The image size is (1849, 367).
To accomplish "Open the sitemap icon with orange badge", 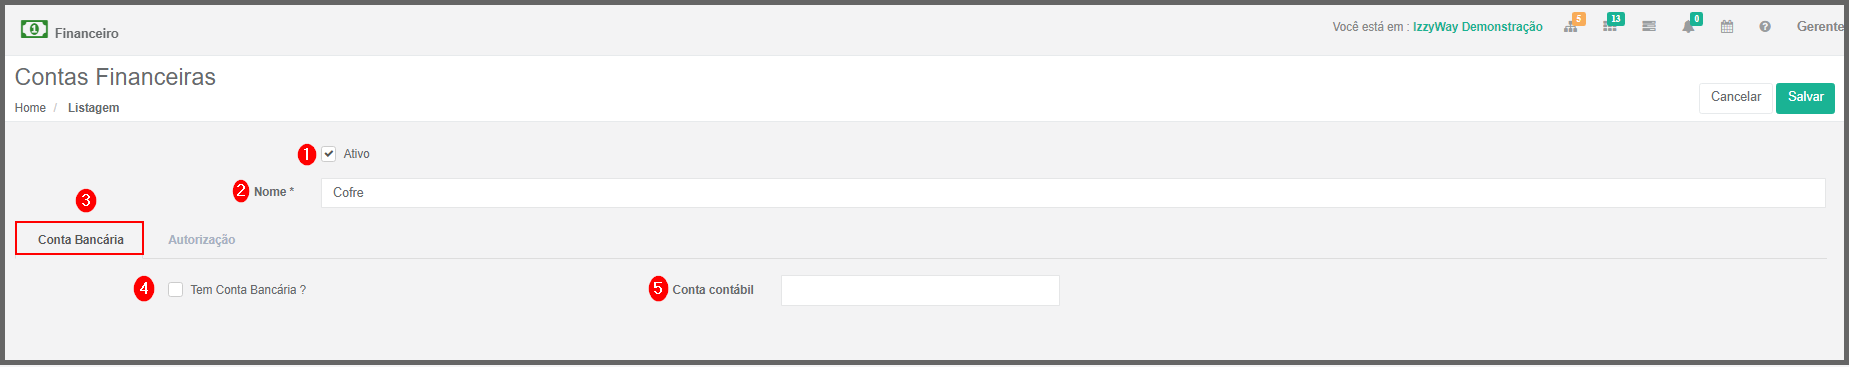I will pos(1572,26).
